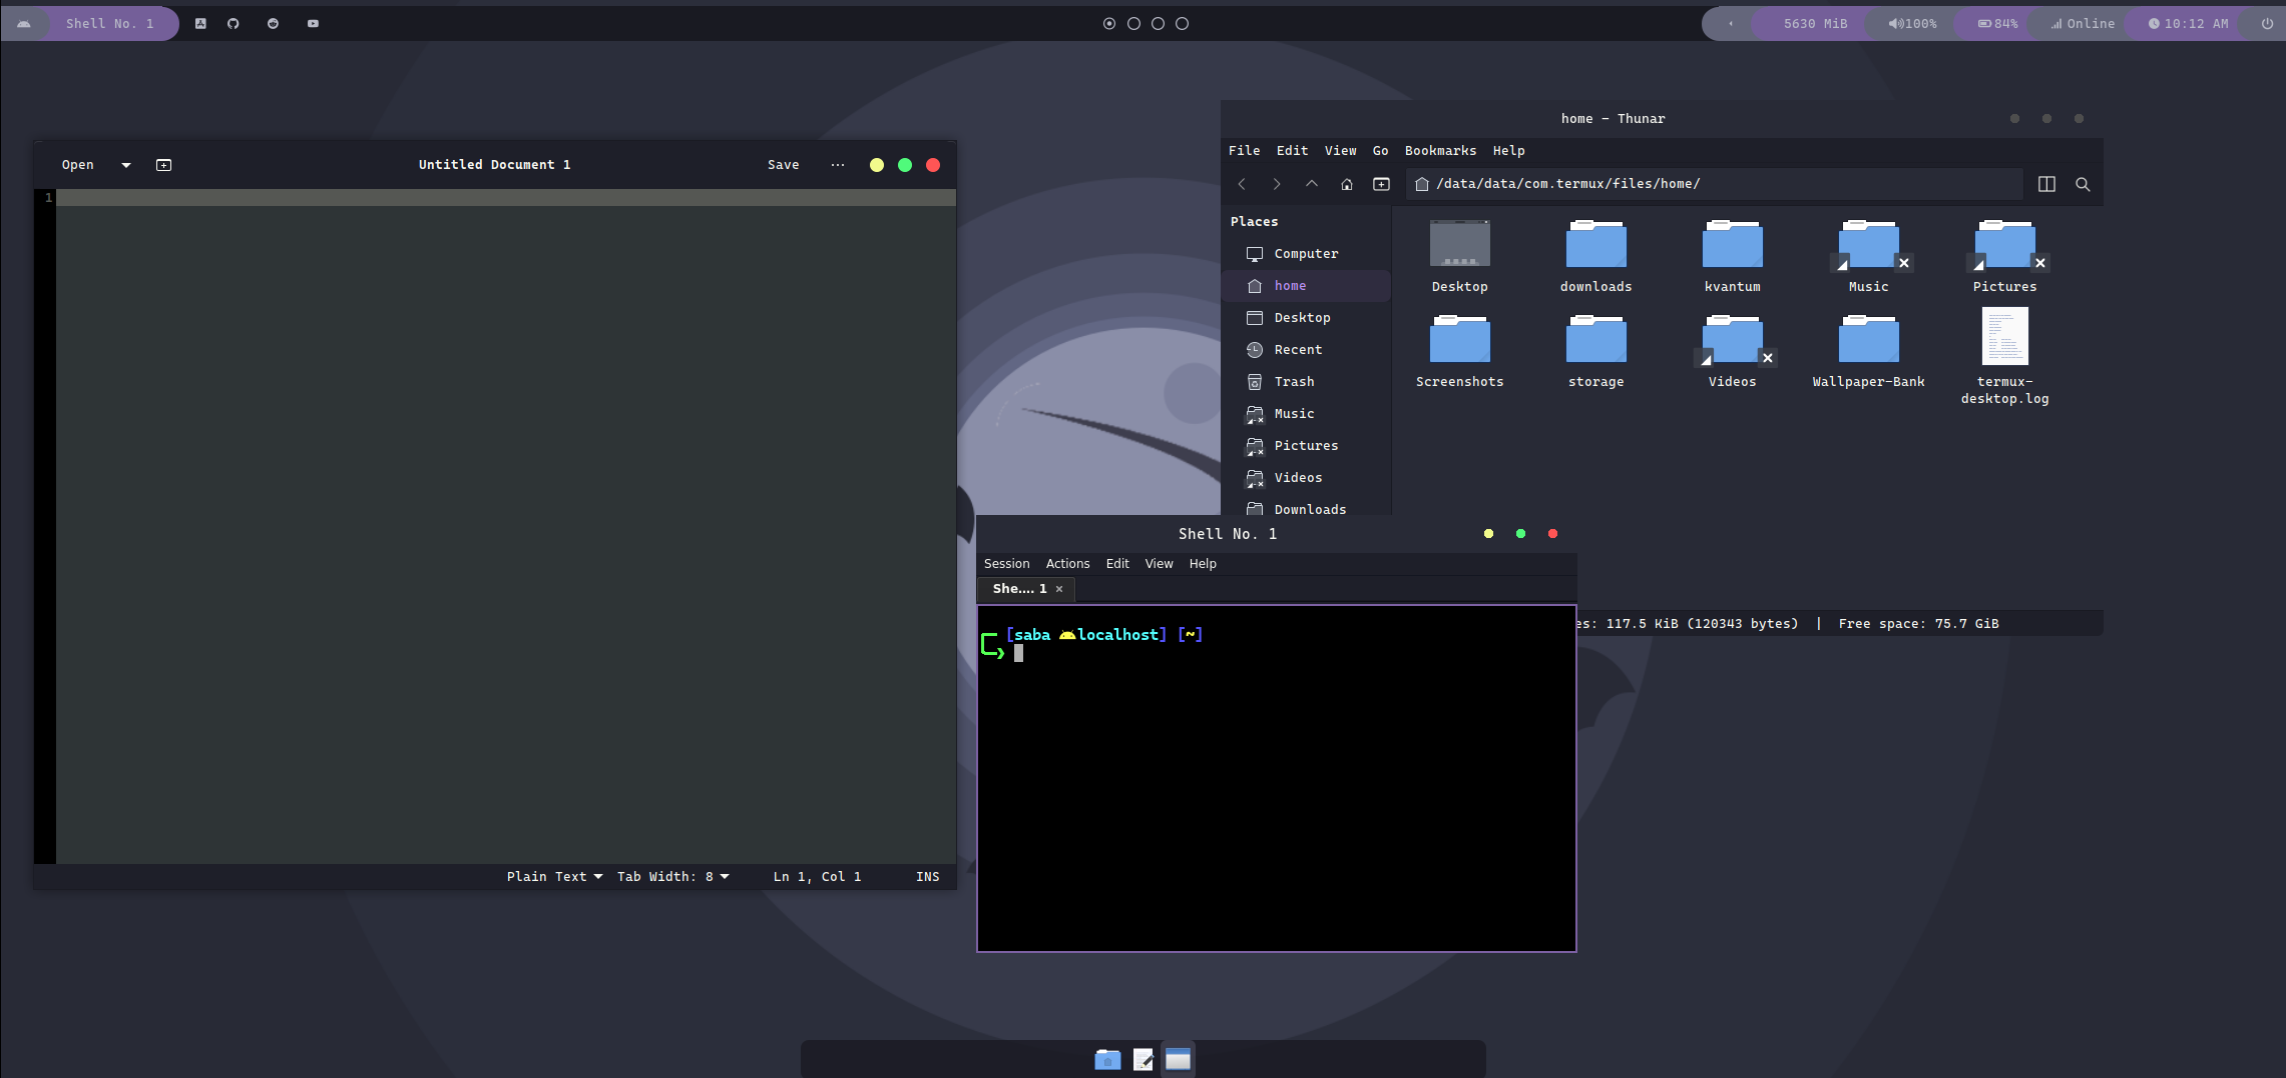
Task: Click the YouTube icon in top panel
Action: pyautogui.click(x=313, y=23)
